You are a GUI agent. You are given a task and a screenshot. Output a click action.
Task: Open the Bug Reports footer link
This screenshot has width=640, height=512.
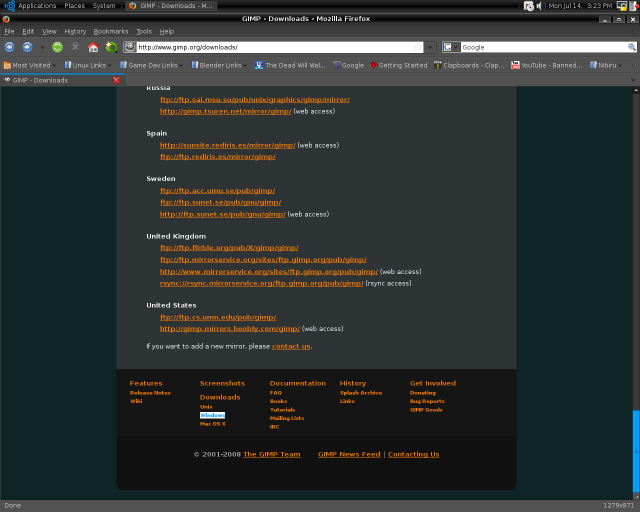427,401
